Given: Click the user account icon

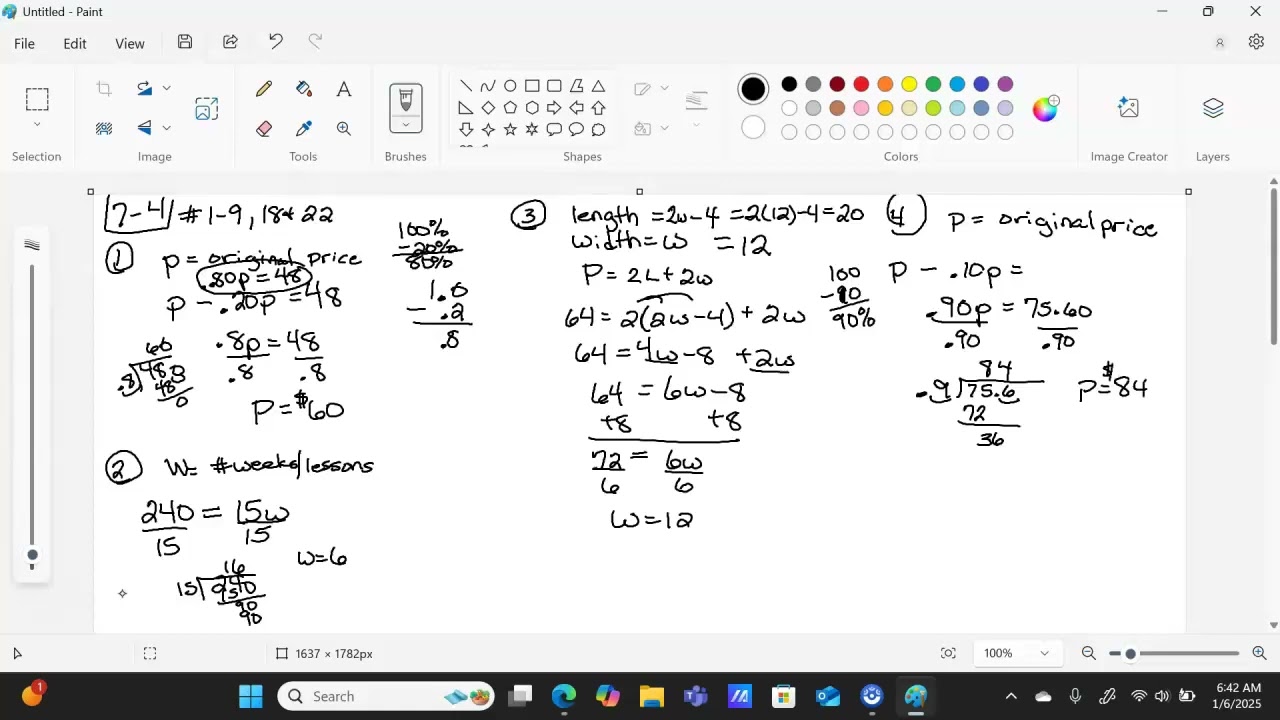Looking at the screenshot, I should [x=1220, y=43].
